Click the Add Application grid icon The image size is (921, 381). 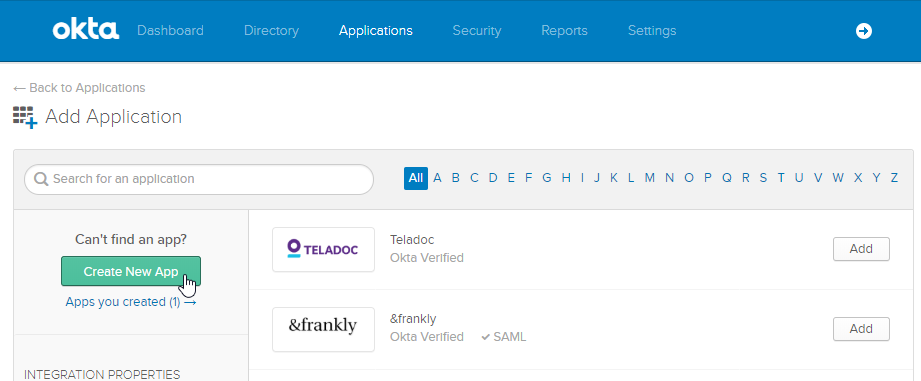25,117
